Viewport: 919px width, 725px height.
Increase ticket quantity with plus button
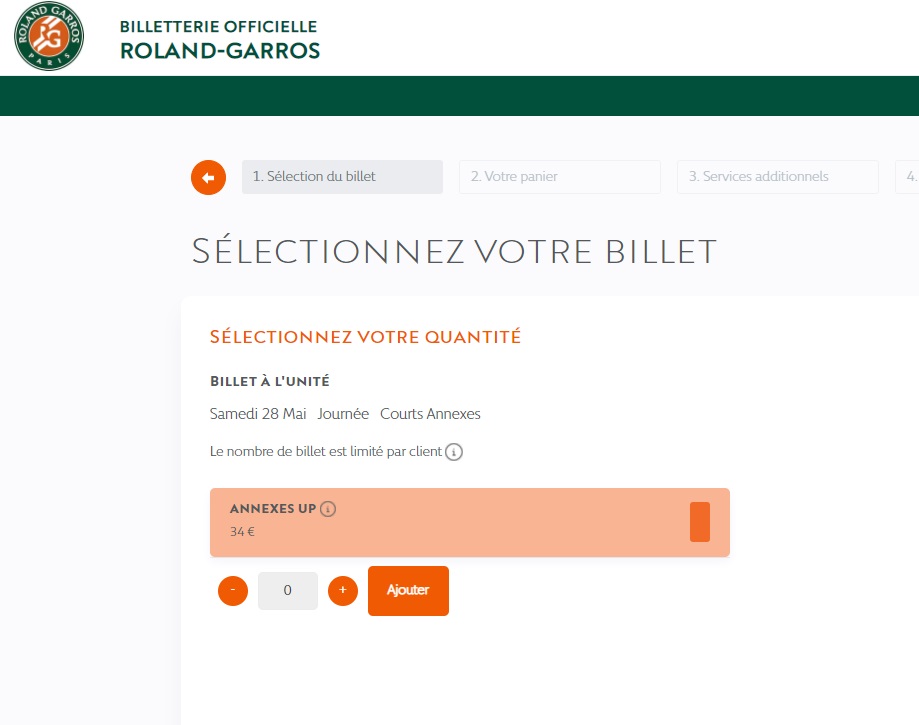[x=343, y=591]
